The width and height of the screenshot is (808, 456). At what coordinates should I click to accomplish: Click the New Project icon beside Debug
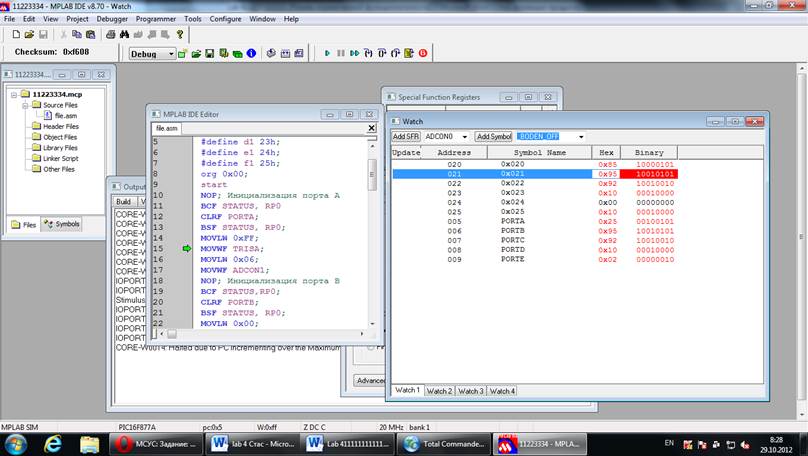click(182, 53)
